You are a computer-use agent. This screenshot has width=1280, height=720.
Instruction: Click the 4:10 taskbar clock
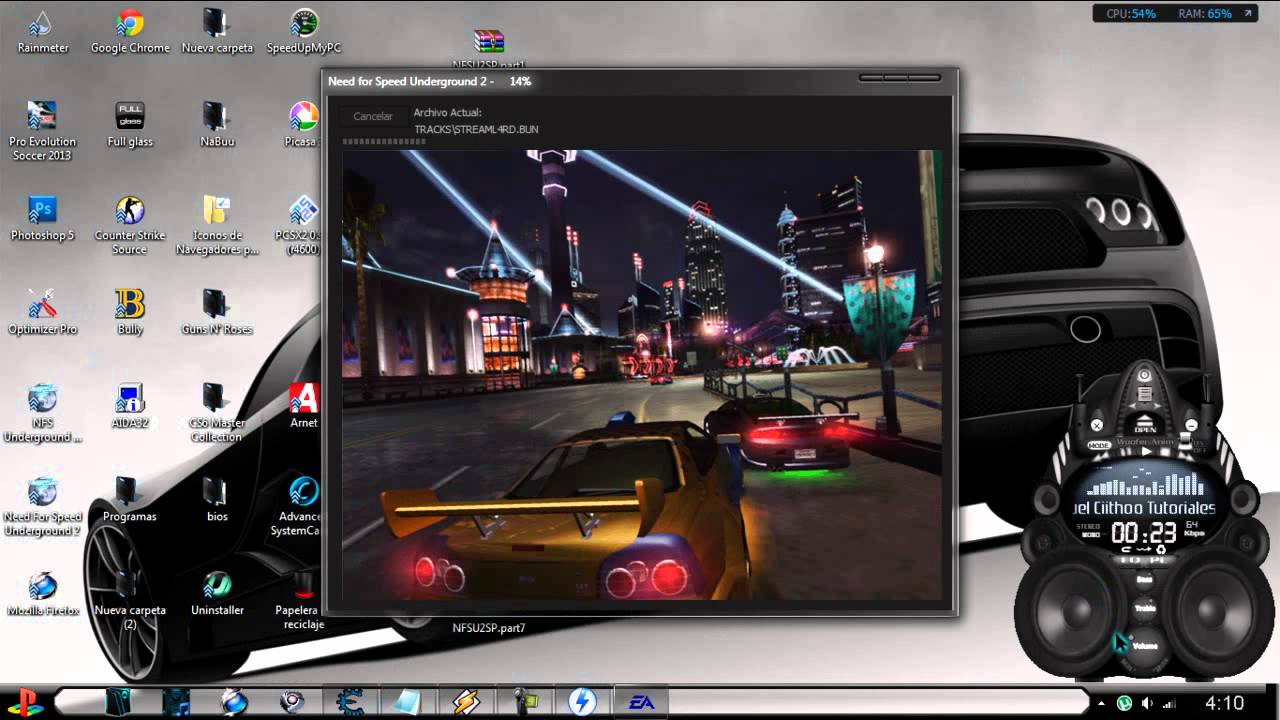pos(1224,703)
